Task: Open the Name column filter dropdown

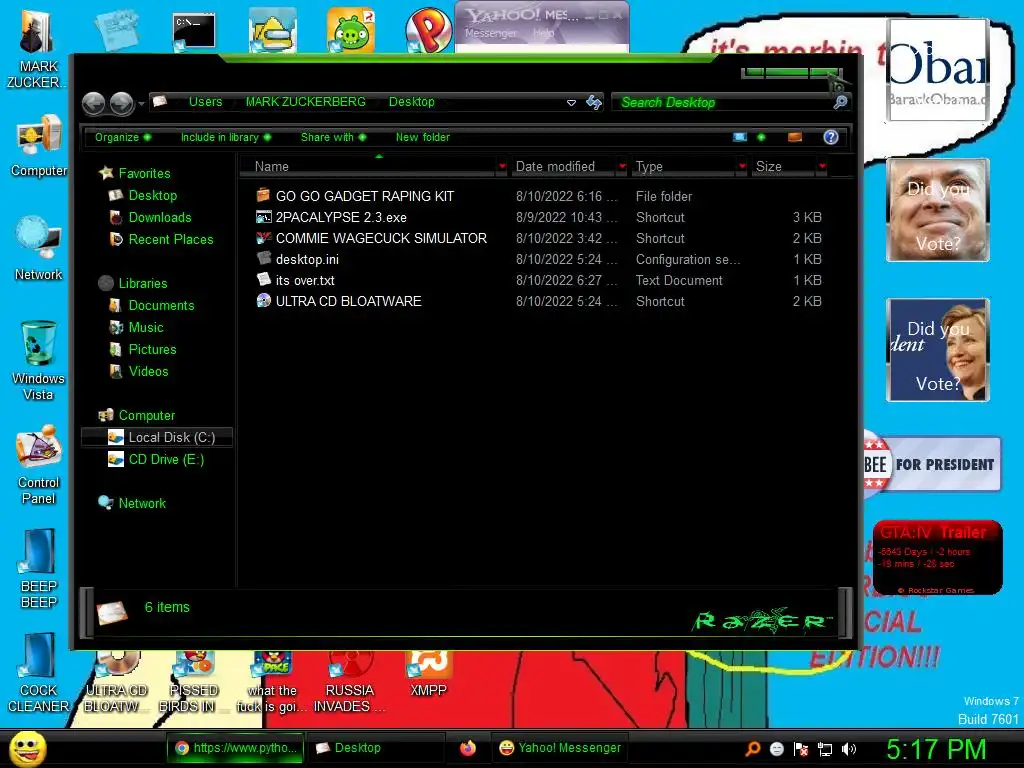Action: click(x=502, y=167)
